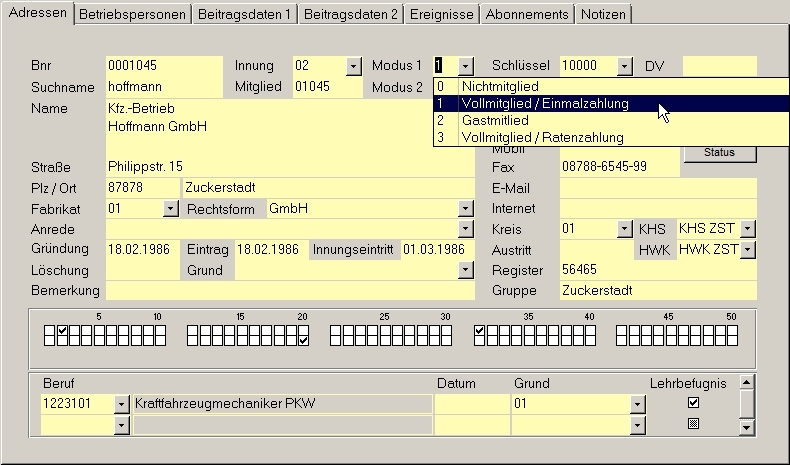
Task: Expand the Anrede dropdown
Action: coord(465,229)
